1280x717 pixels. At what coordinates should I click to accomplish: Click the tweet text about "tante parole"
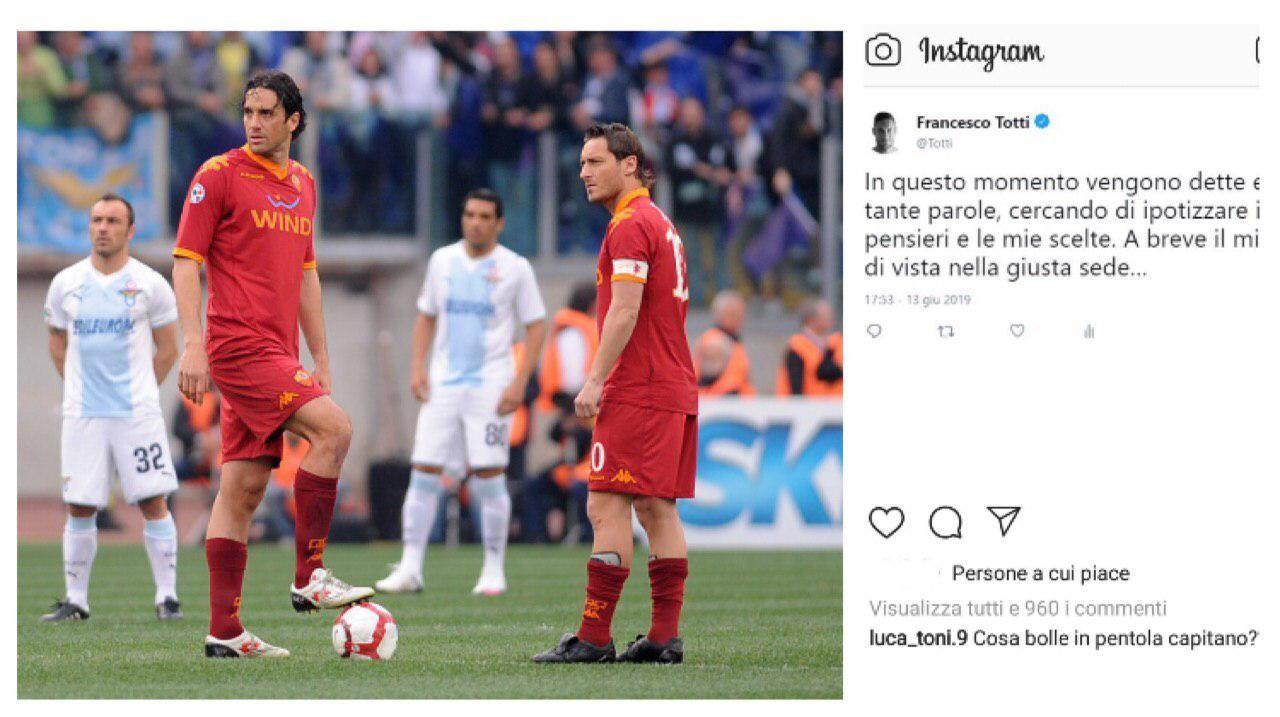click(x=1061, y=226)
